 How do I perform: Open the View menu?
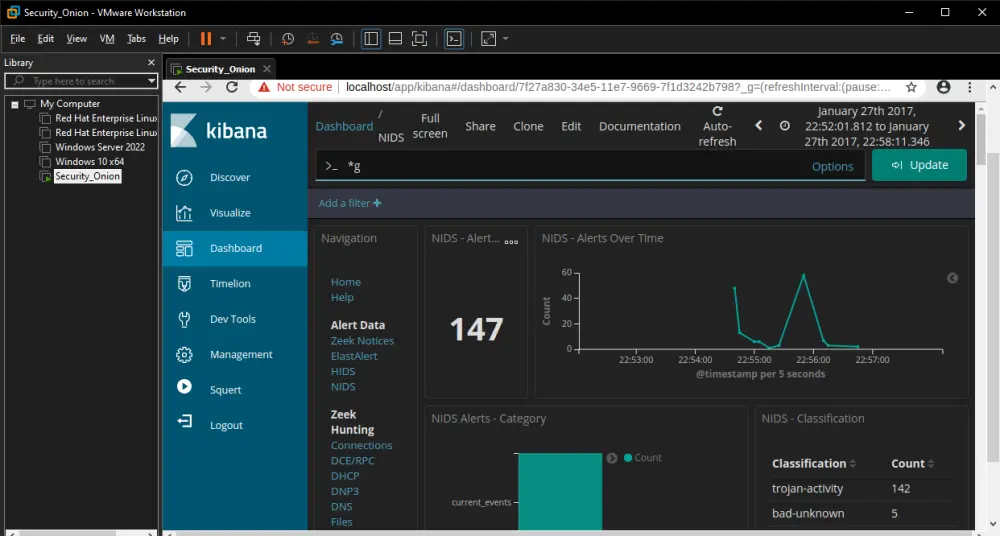(x=77, y=39)
